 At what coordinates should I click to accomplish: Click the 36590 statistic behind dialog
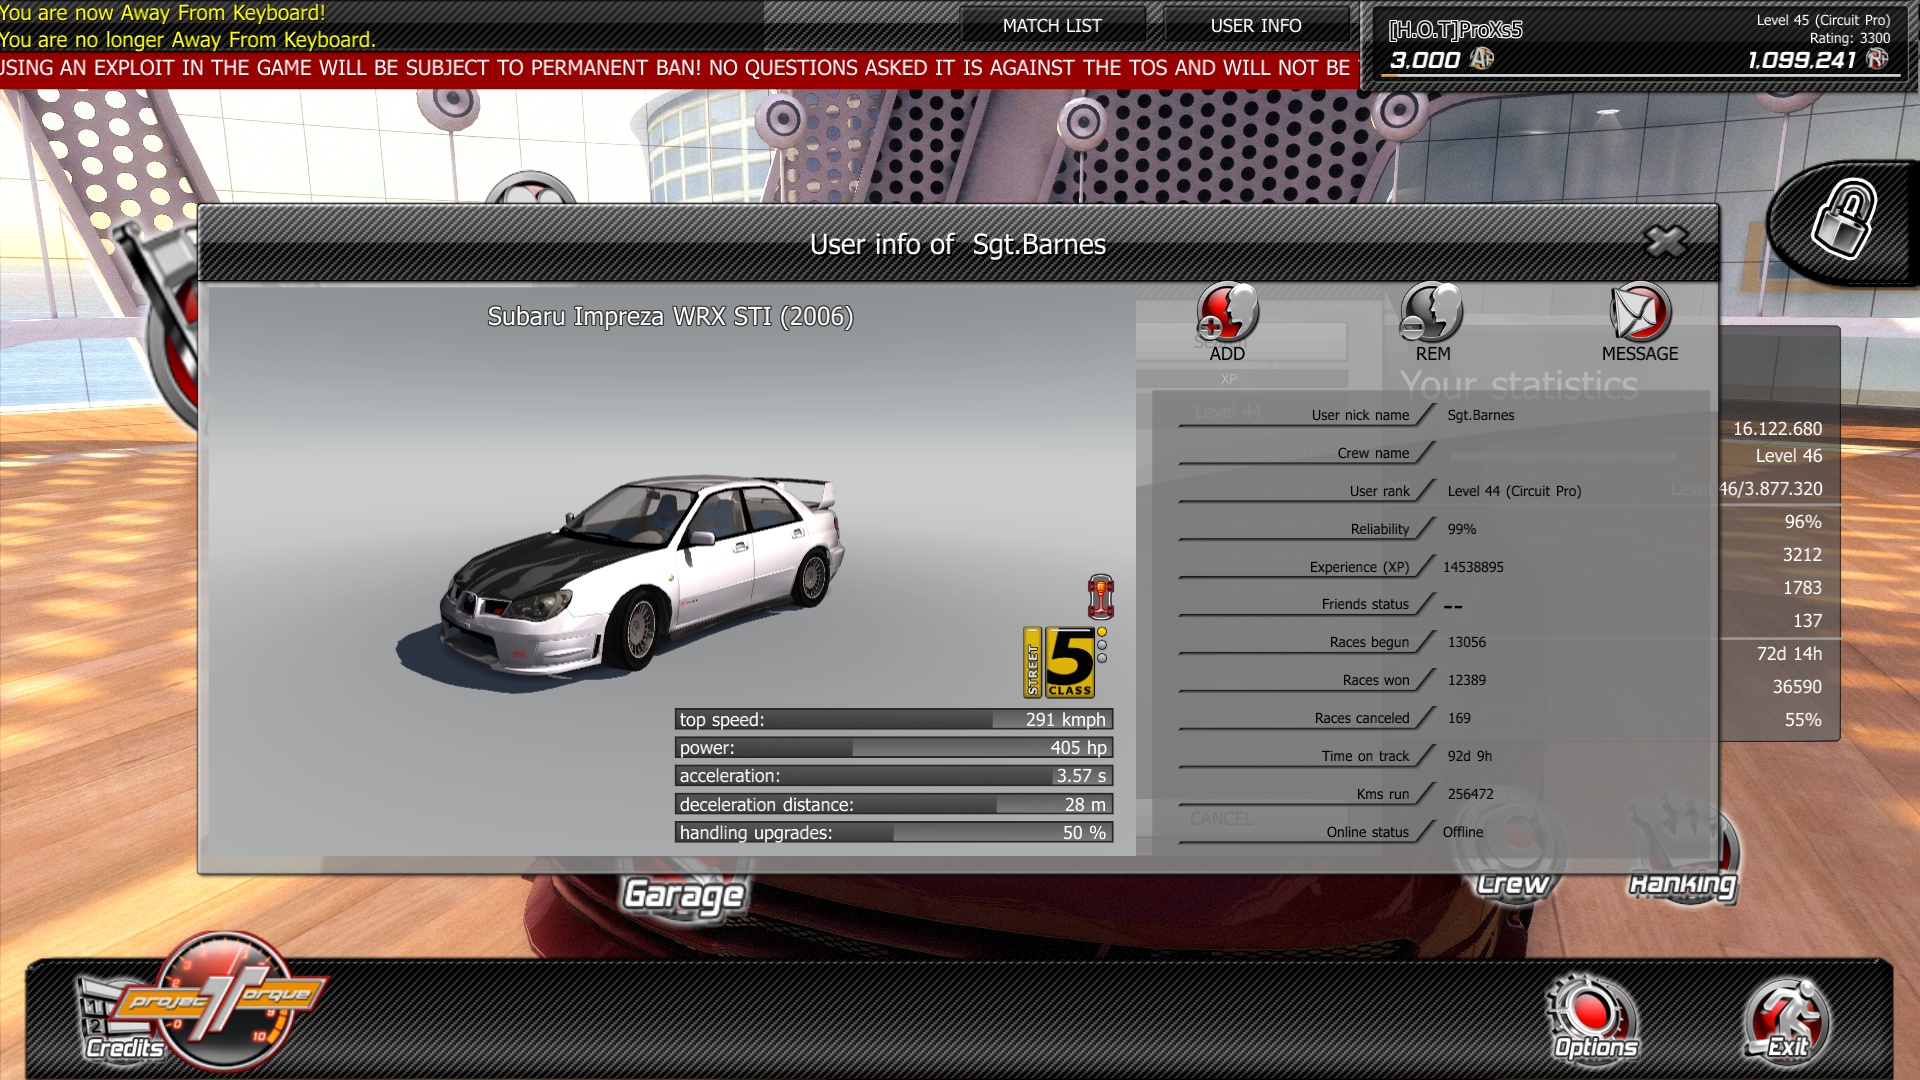click(x=1797, y=687)
